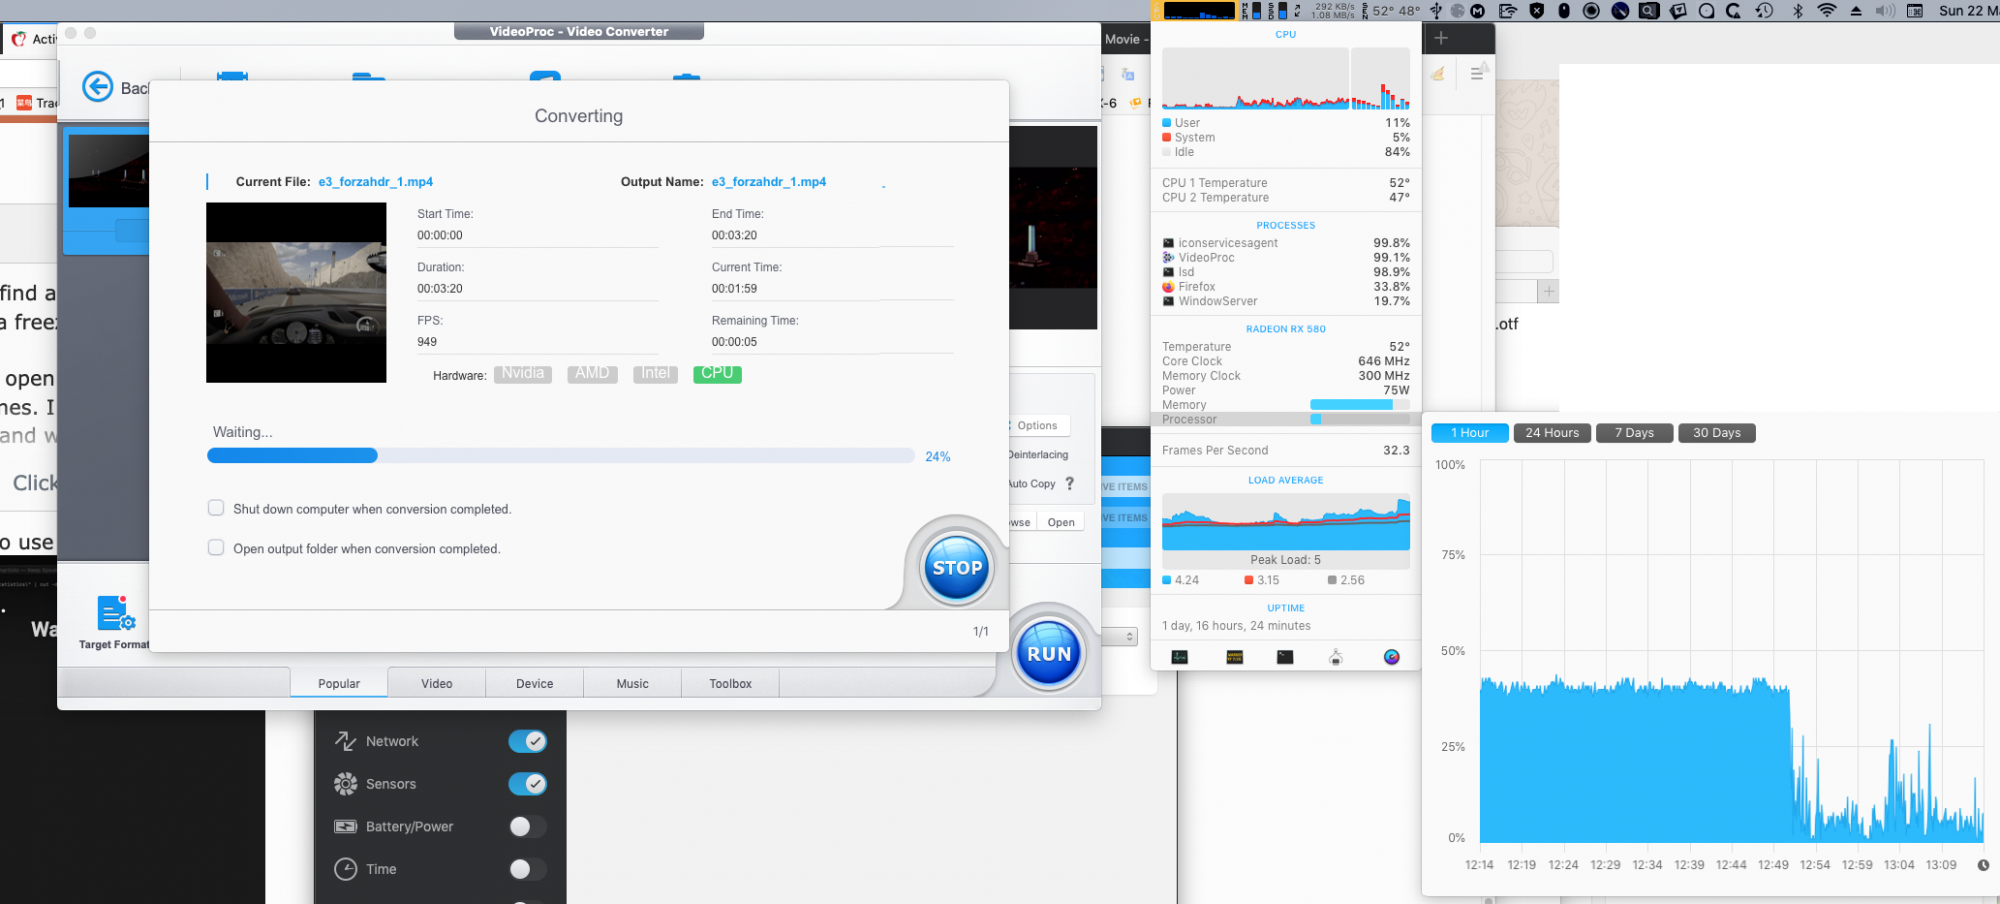Click the CPU 1 Temperature row
2000x904 pixels.
point(1286,183)
